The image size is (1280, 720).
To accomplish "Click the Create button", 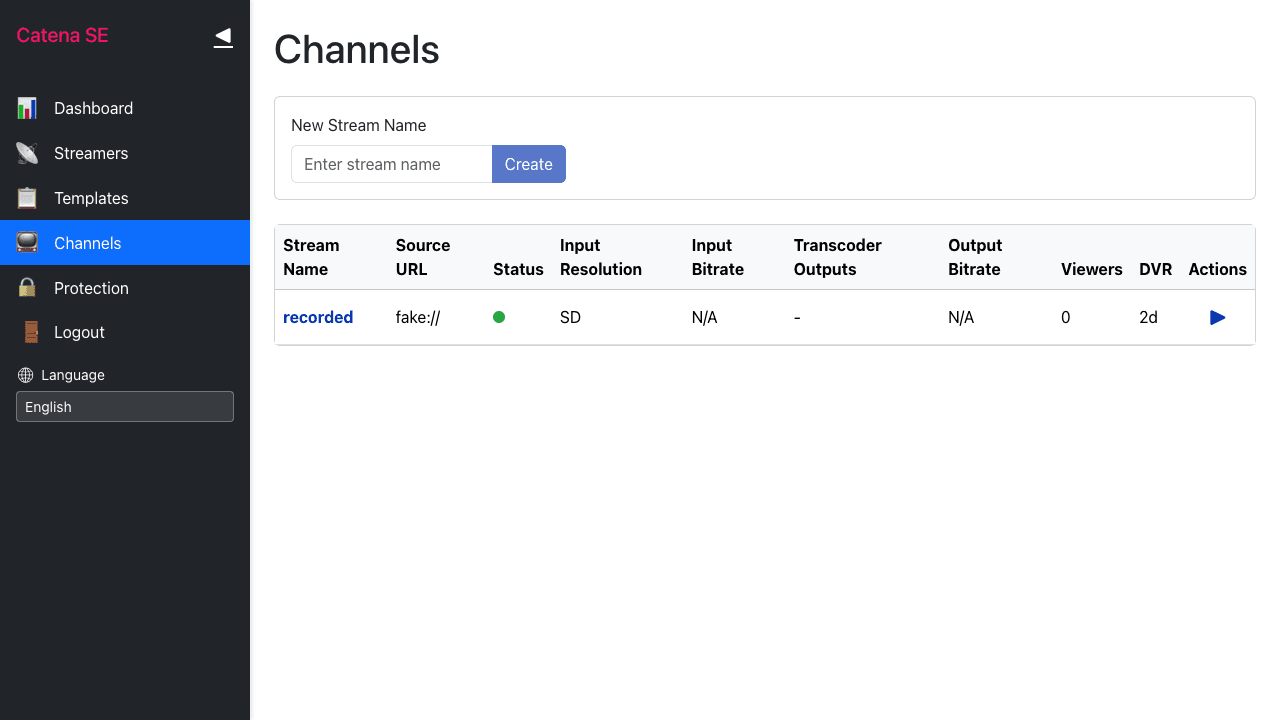I will (x=528, y=164).
